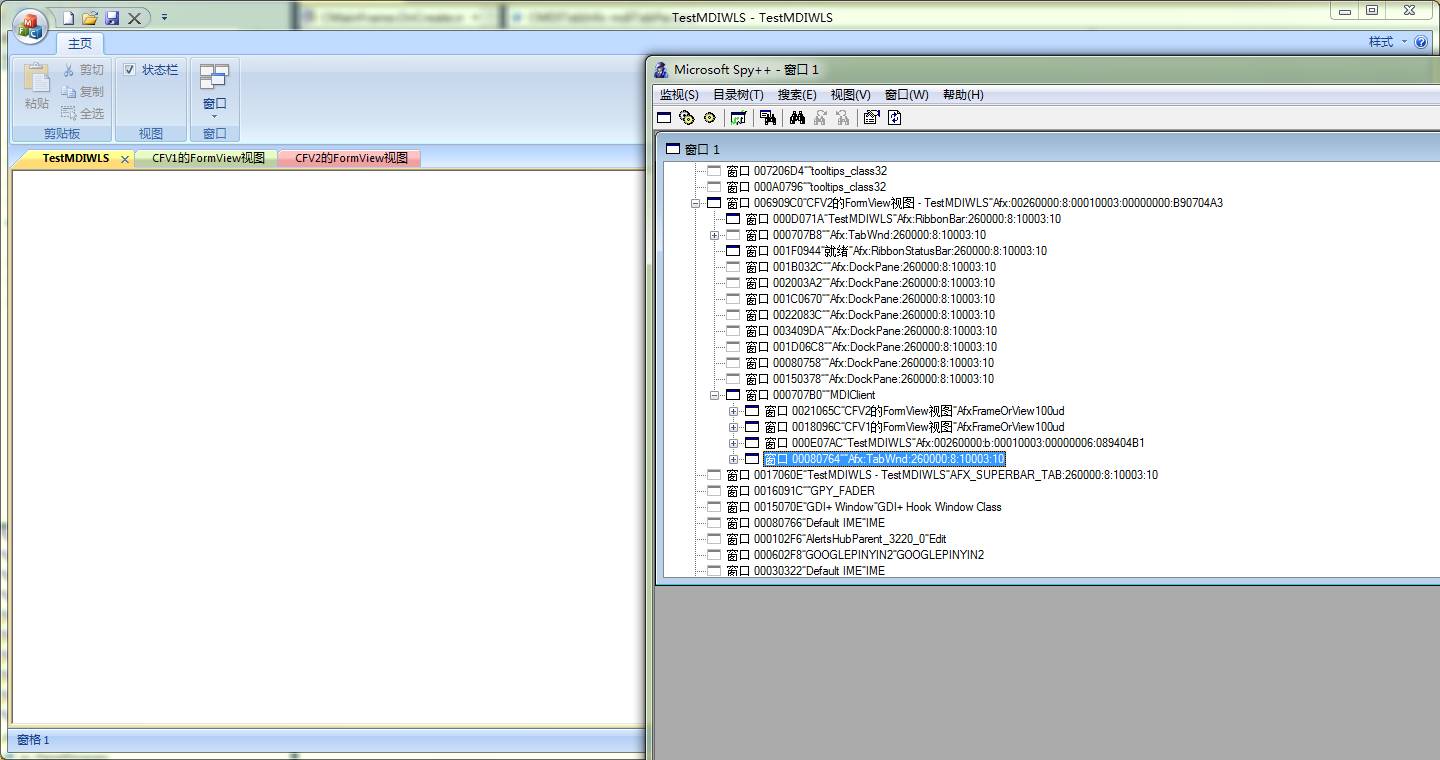Click the Log Messages icon in Spy++ toolbar

pyautogui.click(x=738, y=118)
